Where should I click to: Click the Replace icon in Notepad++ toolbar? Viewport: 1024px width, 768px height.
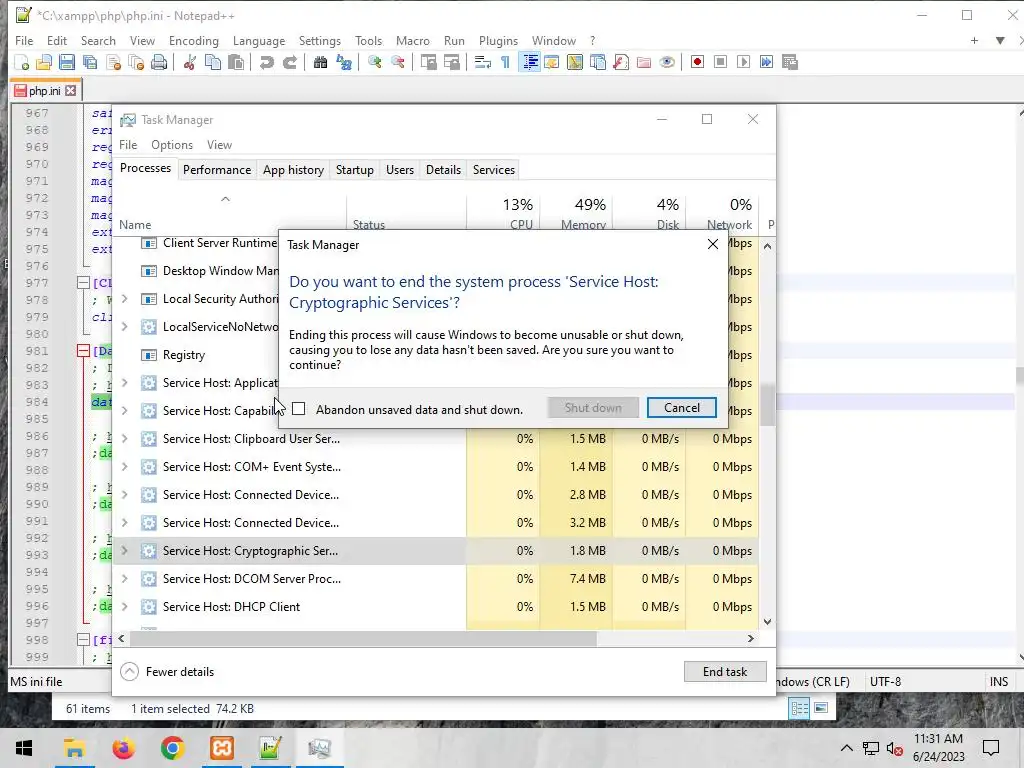click(344, 62)
